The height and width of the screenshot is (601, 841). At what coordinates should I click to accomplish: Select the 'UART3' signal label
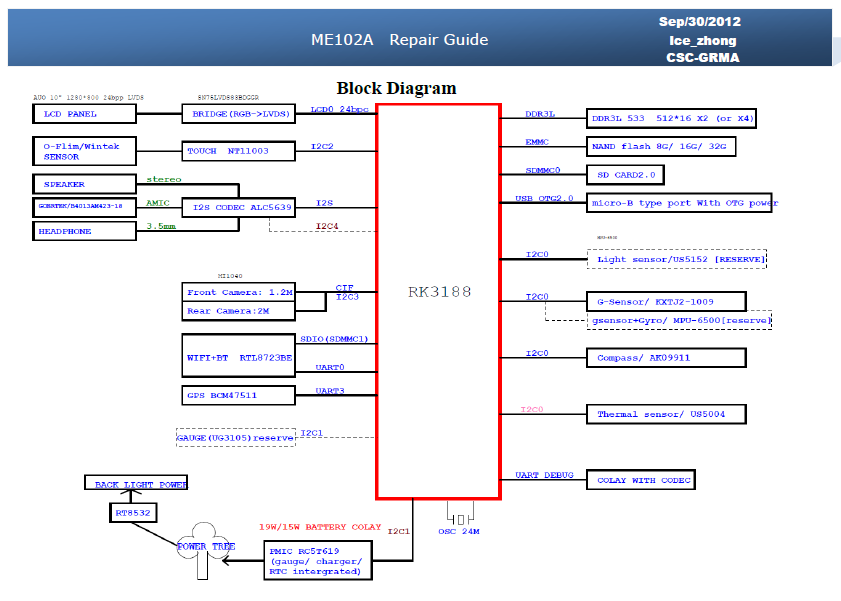tap(330, 391)
